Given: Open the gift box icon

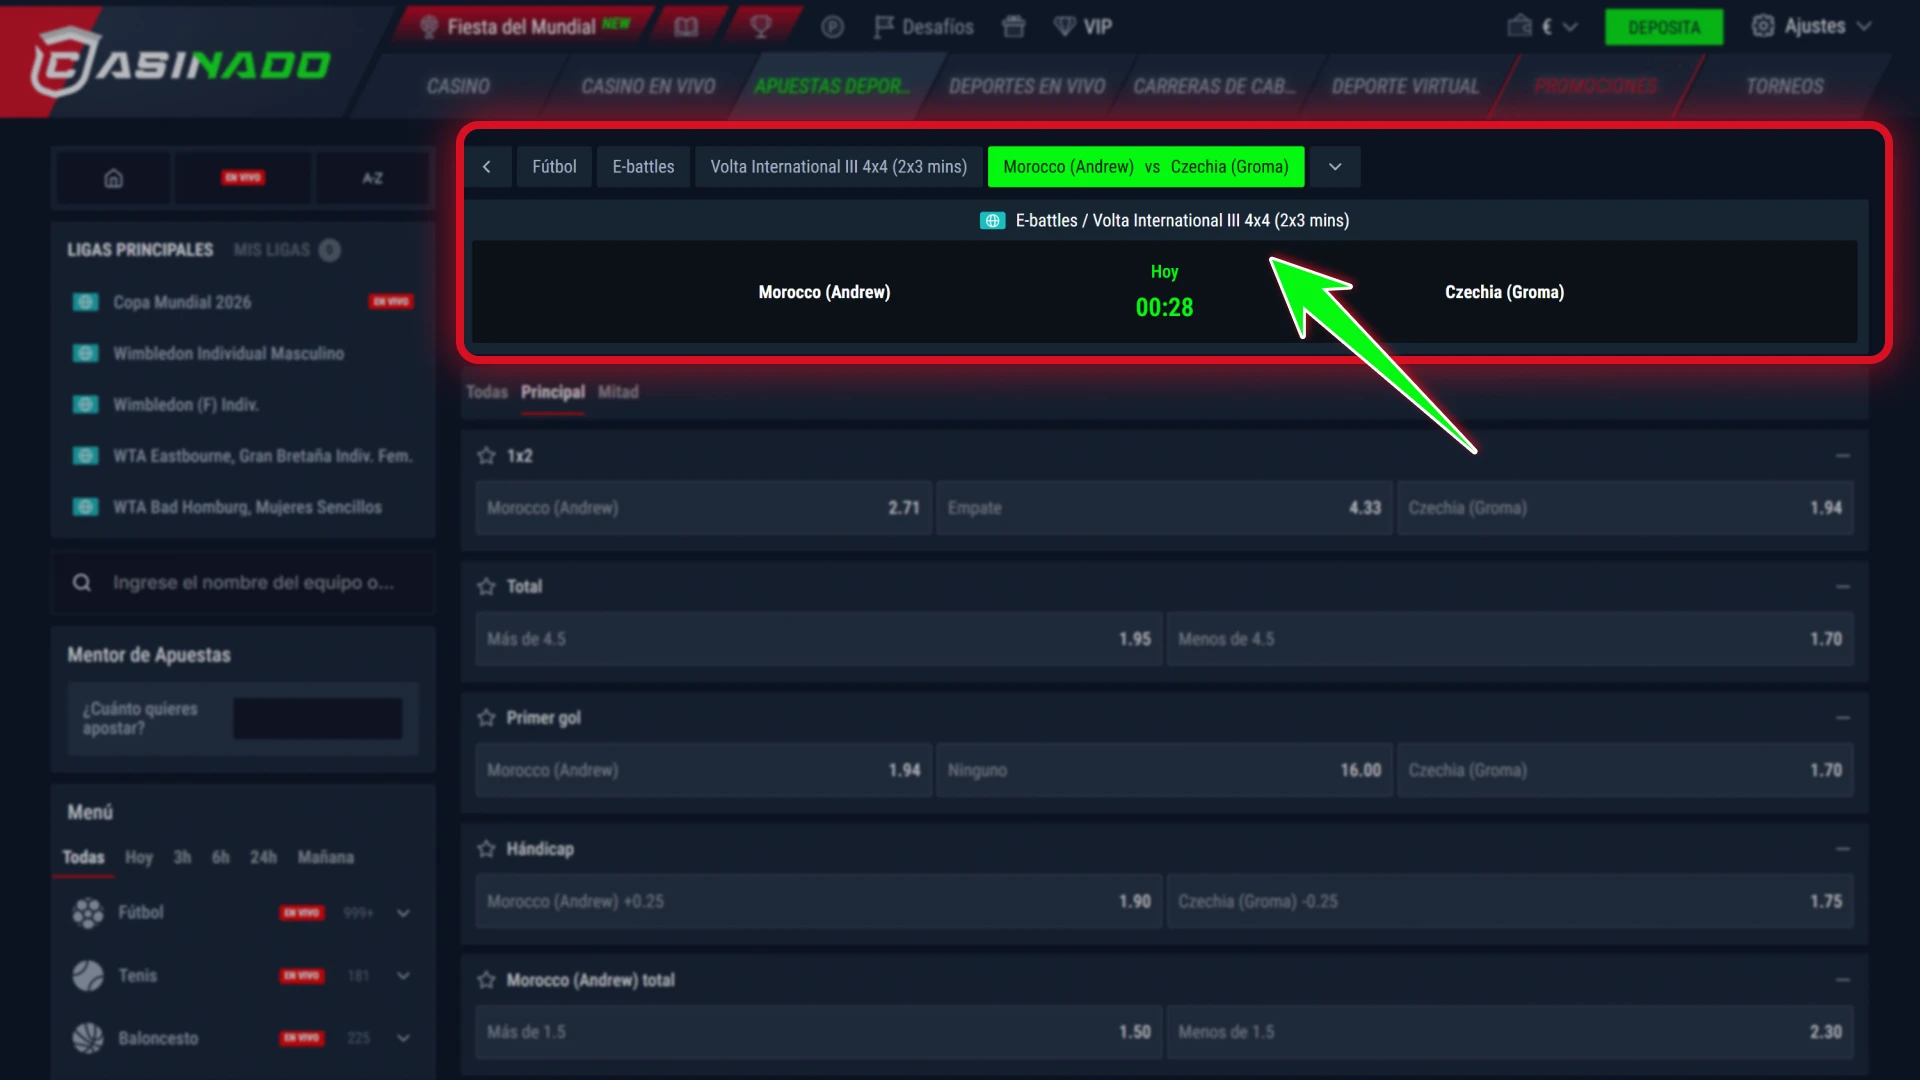Looking at the screenshot, I should [1013, 27].
